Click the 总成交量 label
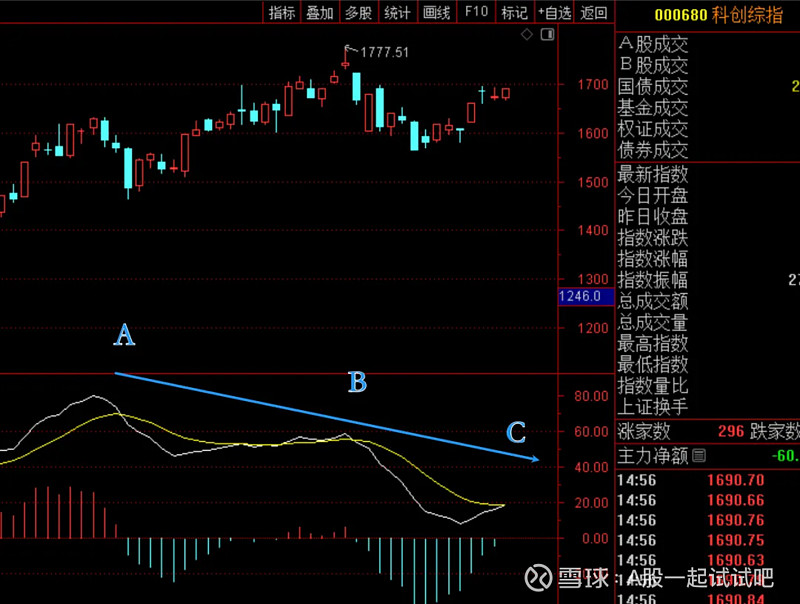 tap(653, 322)
